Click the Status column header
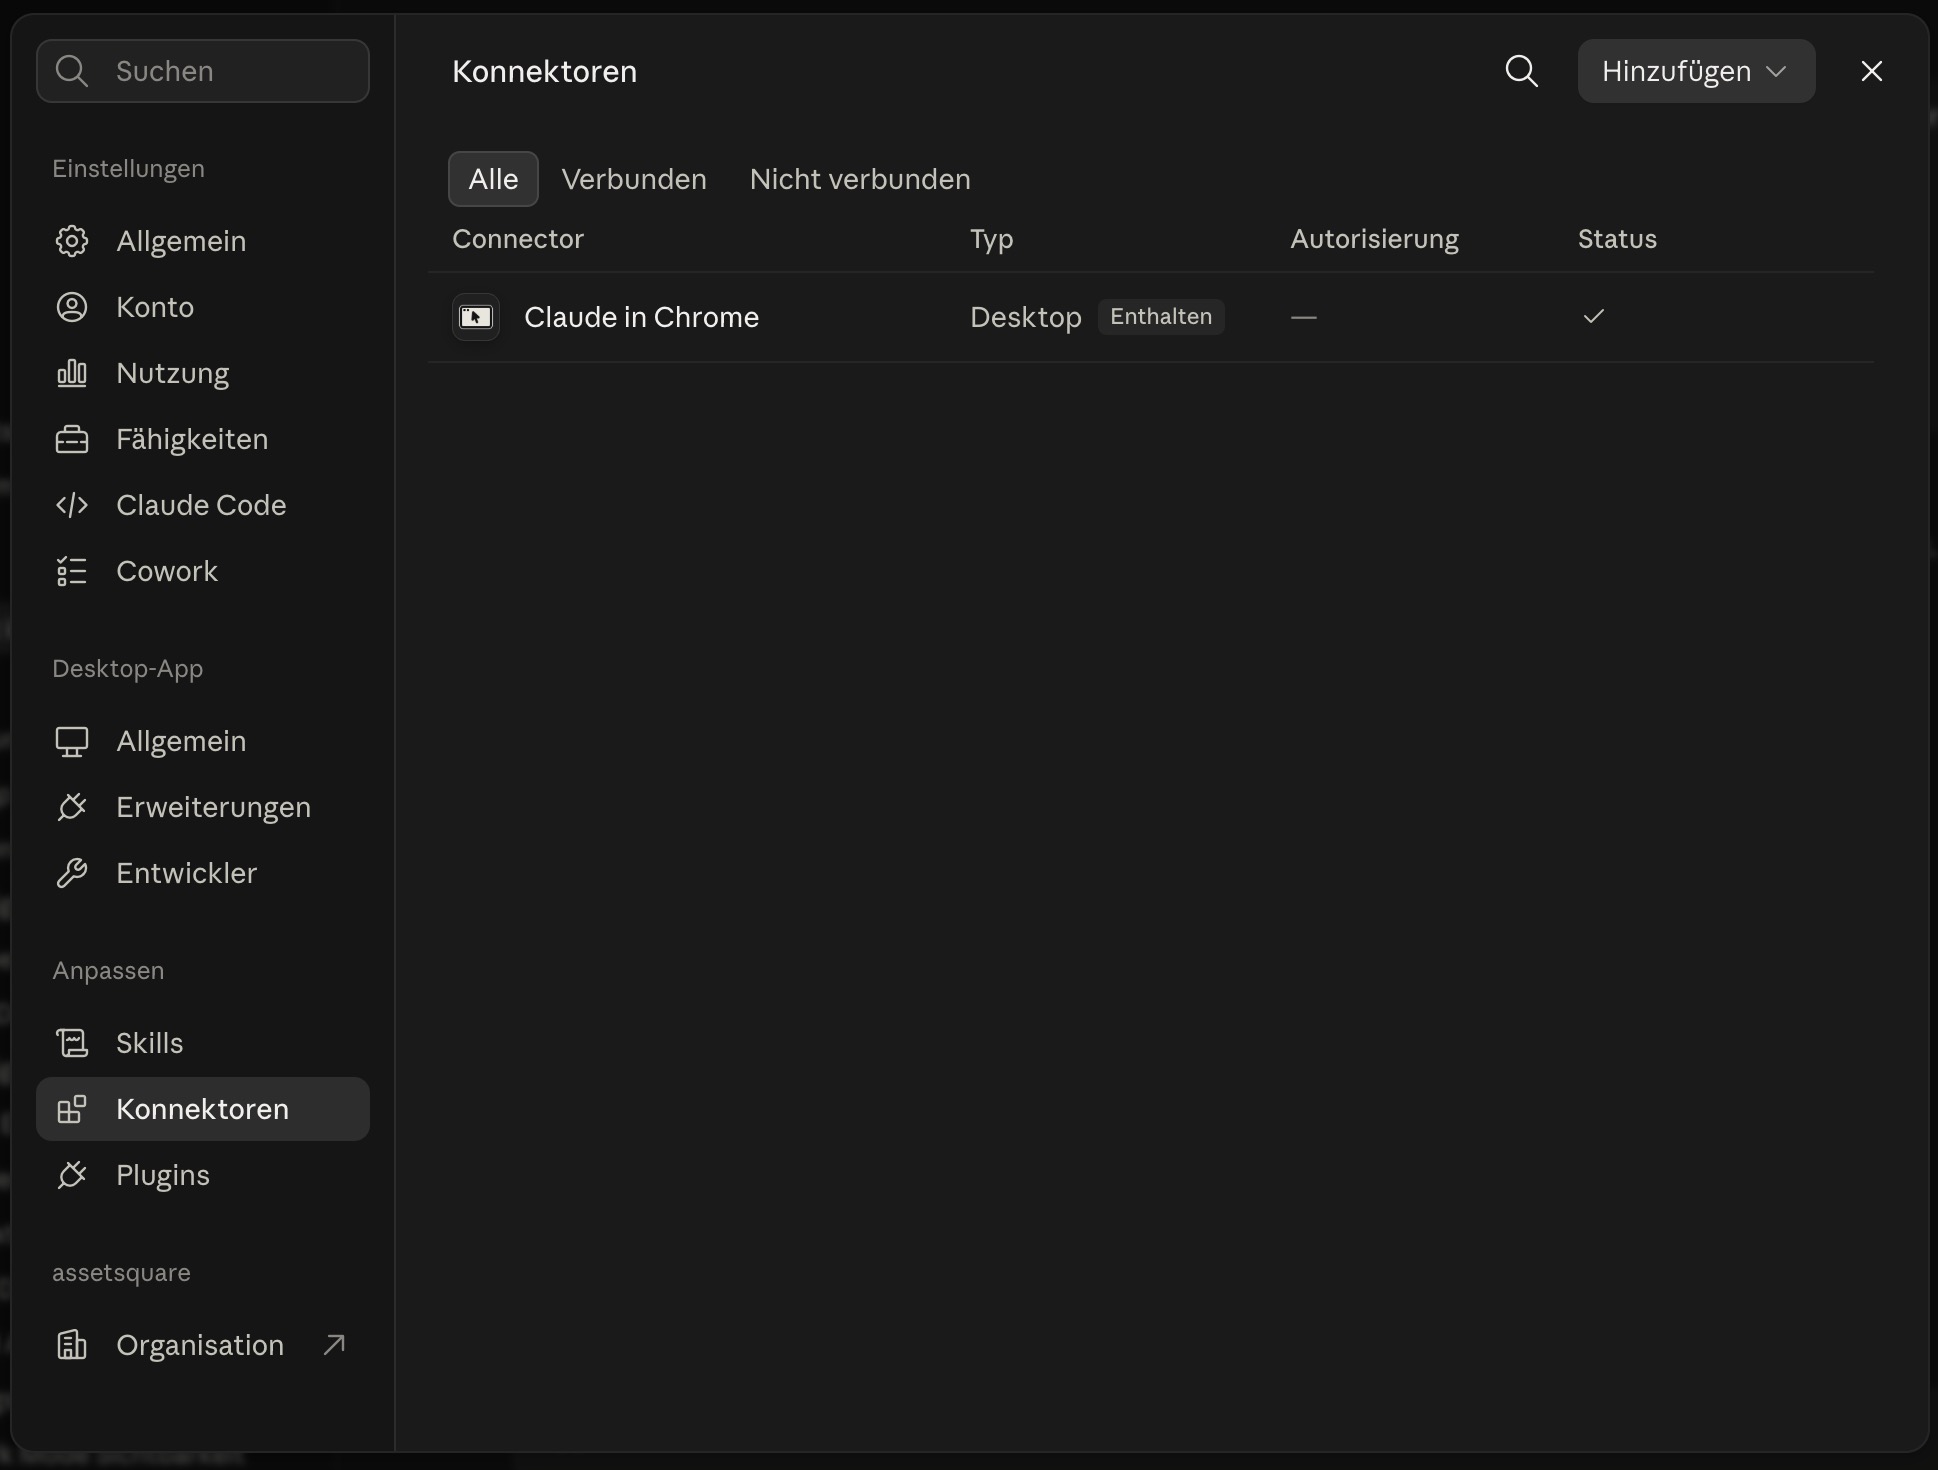1938x1470 pixels. [1617, 239]
